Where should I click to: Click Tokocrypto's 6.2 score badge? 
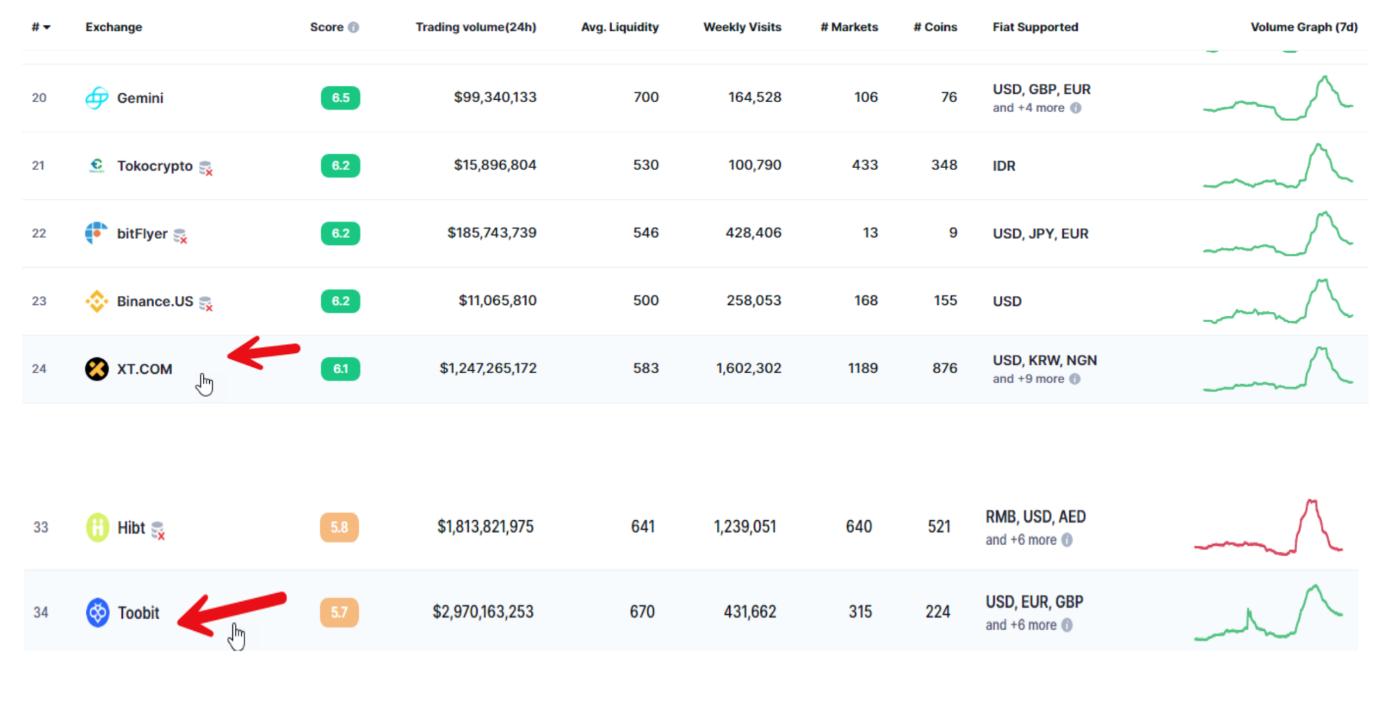[x=340, y=166]
